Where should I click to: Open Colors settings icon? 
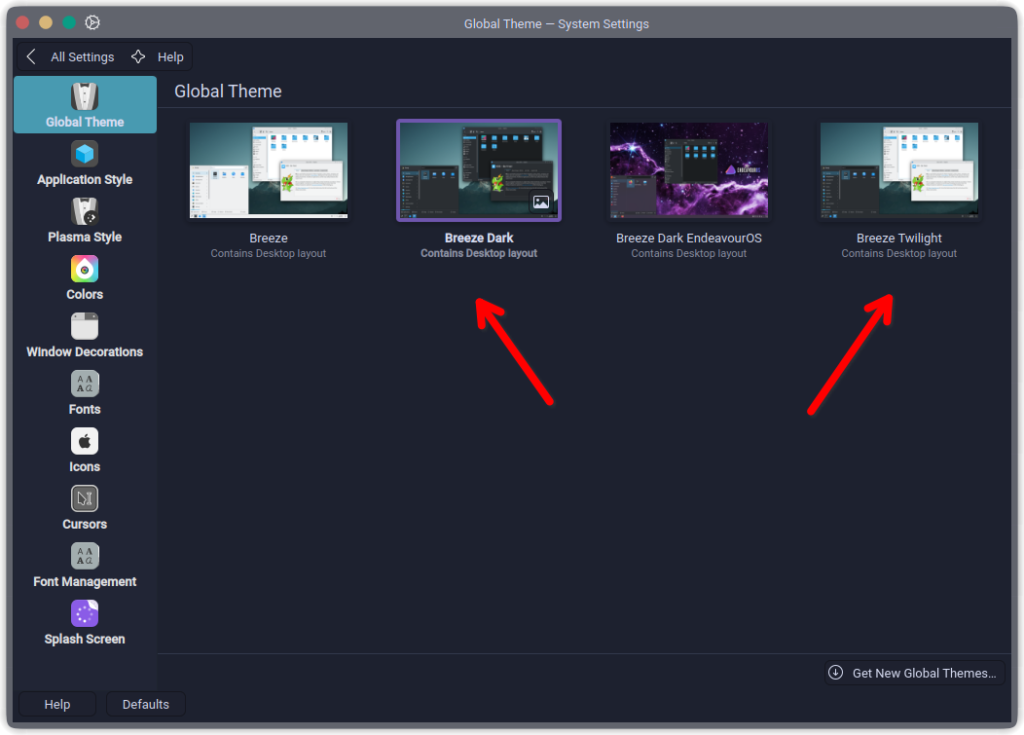[x=84, y=269]
